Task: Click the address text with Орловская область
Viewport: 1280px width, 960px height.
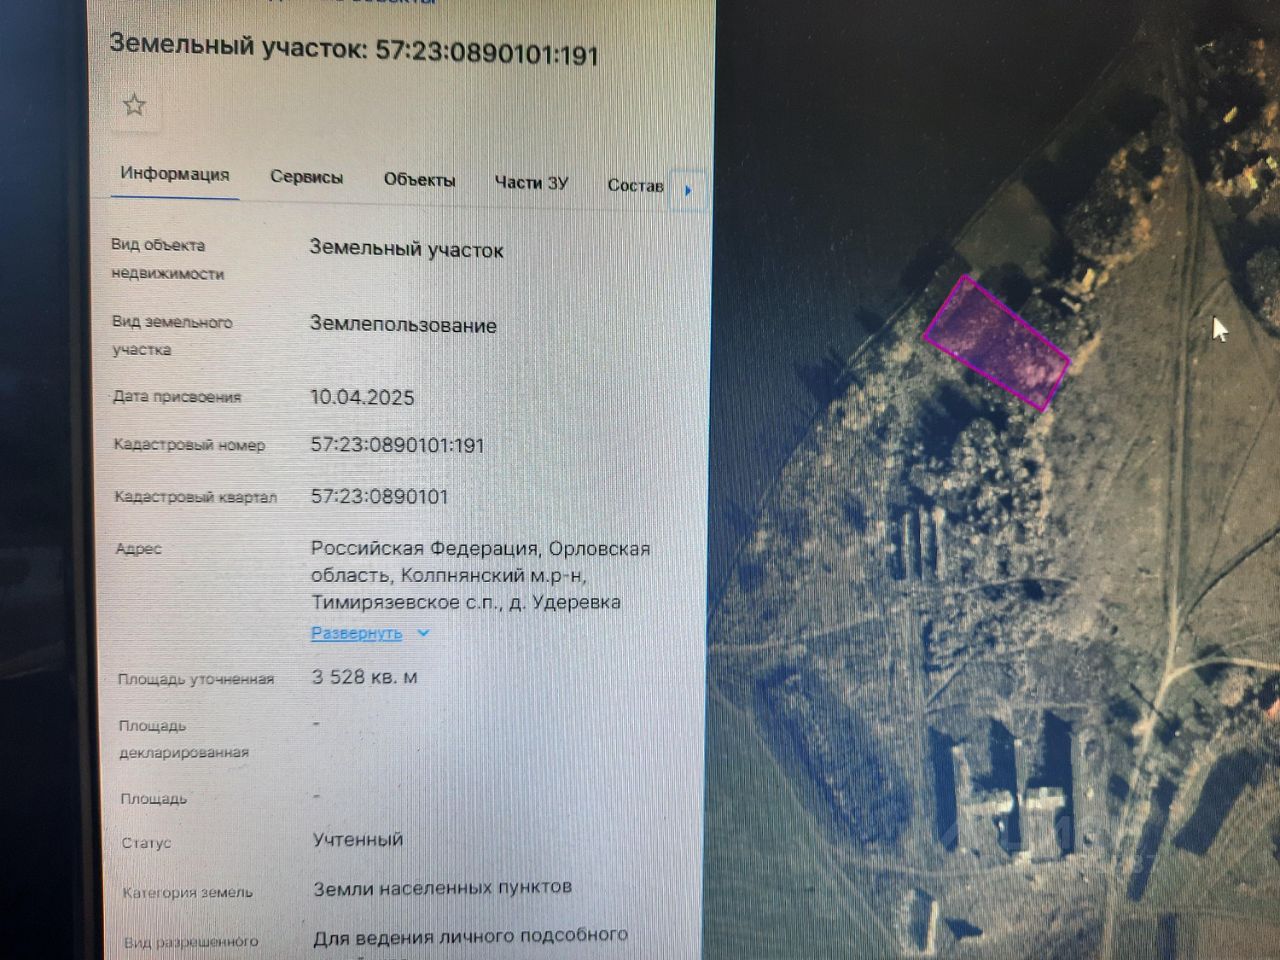Action: [x=480, y=575]
